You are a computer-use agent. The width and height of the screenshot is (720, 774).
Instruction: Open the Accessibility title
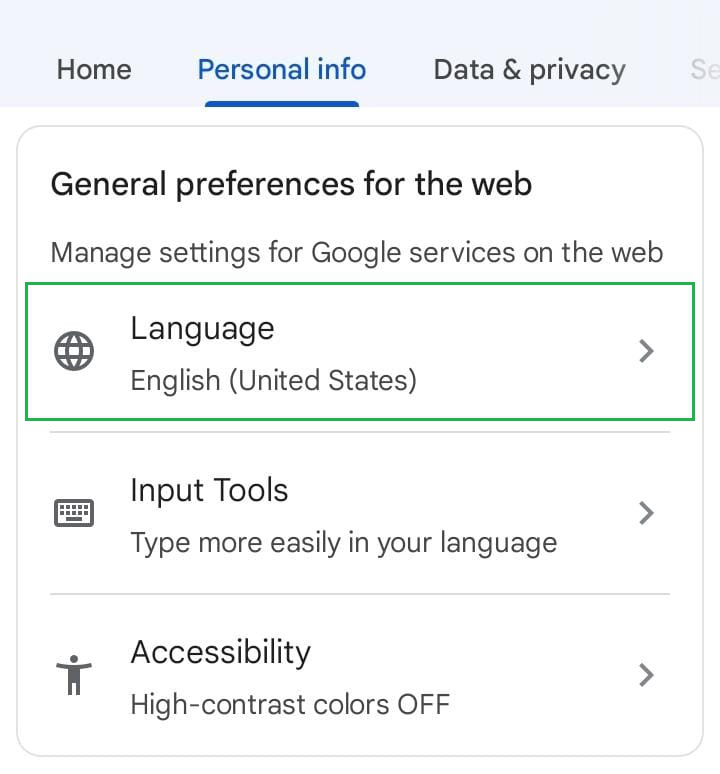pos(220,653)
